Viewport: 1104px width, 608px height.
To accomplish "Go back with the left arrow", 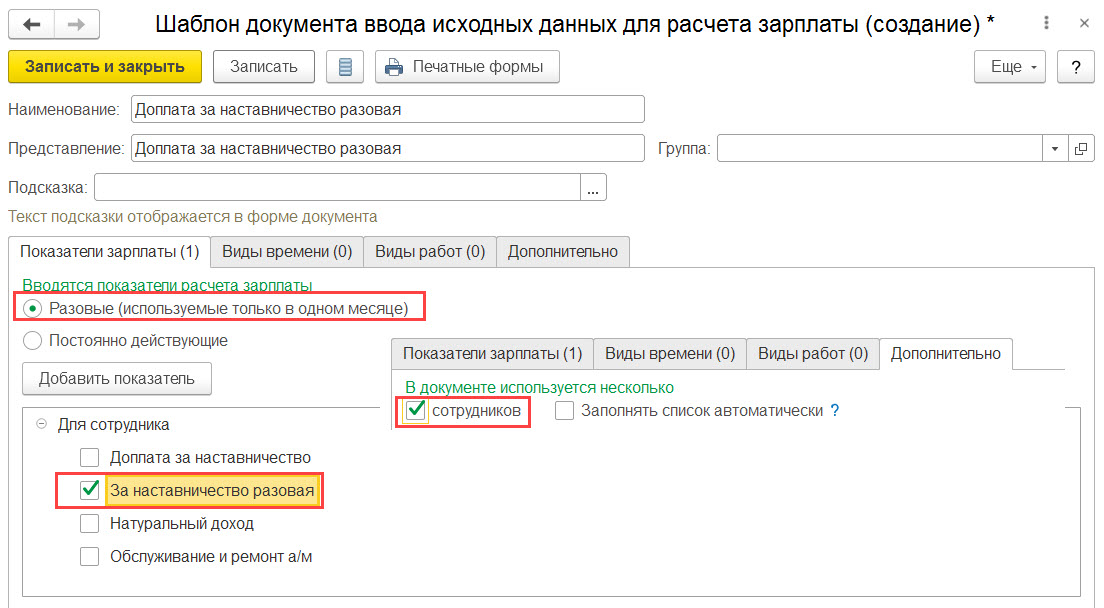I will (x=31, y=25).
